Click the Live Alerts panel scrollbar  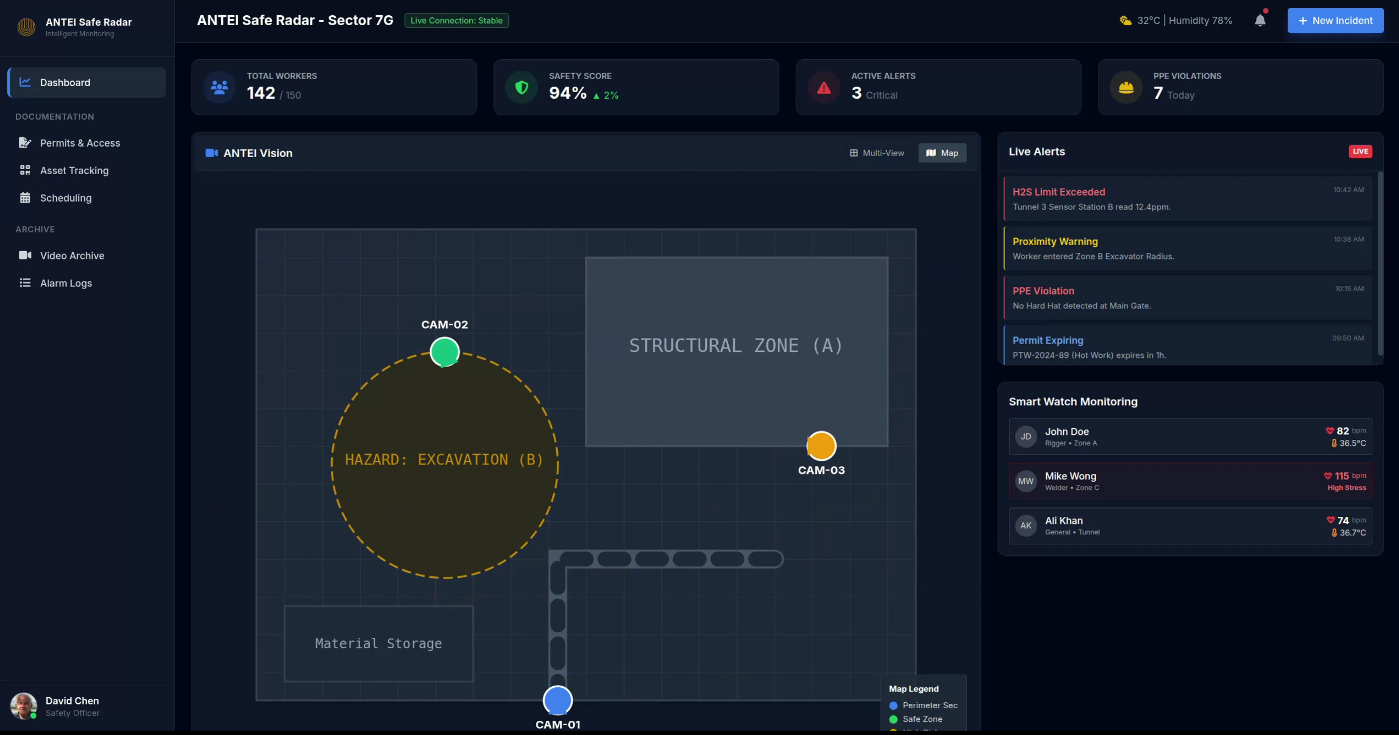point(1381,264)
